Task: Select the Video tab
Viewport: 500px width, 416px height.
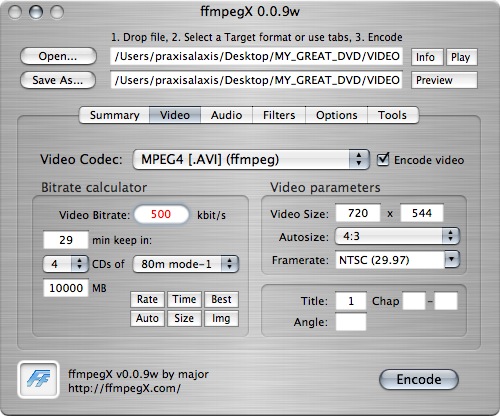Action: (175, 115)
